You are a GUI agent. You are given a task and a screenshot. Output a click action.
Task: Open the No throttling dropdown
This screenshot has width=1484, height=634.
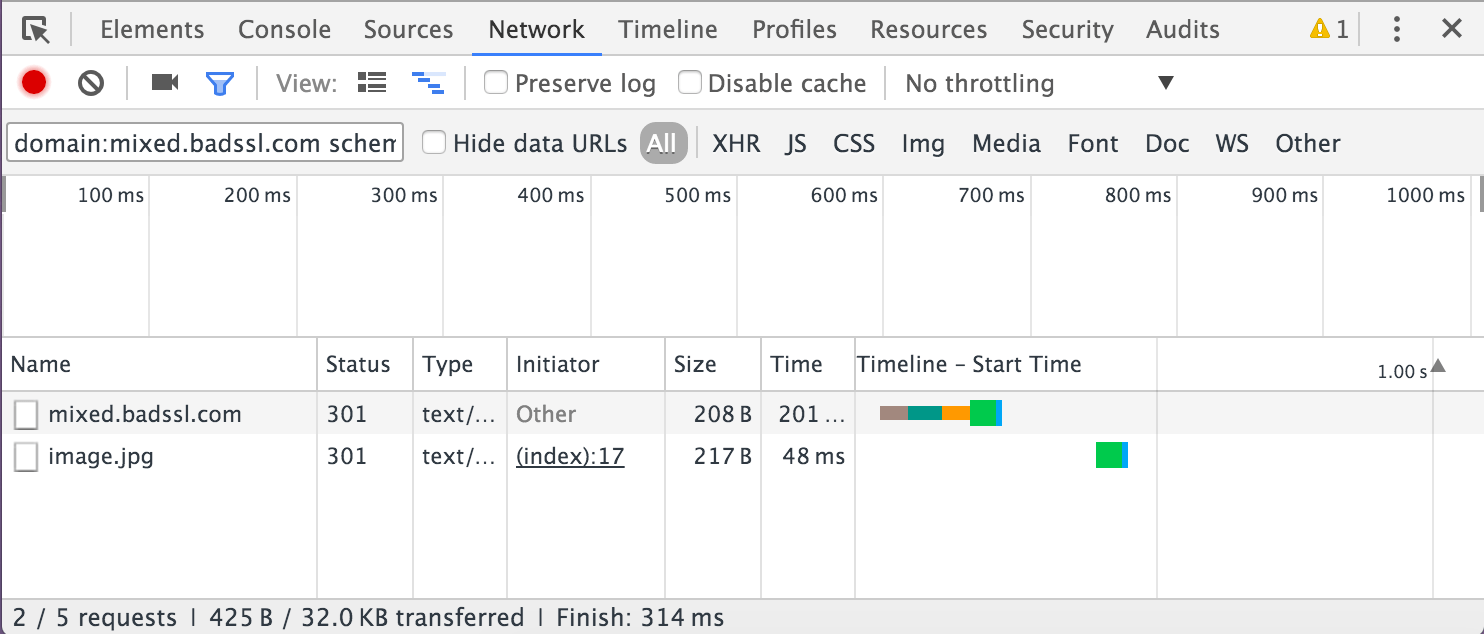tap(1038, 83)
